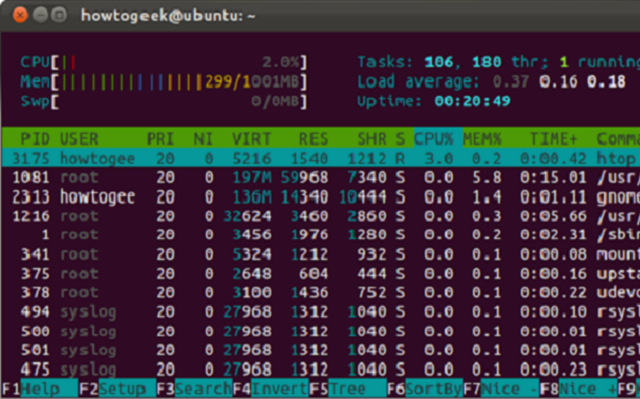The width and height of the screenshot is (640, 399).
Task: Switch to F5 Tree view
Action: tap(348, 390)
